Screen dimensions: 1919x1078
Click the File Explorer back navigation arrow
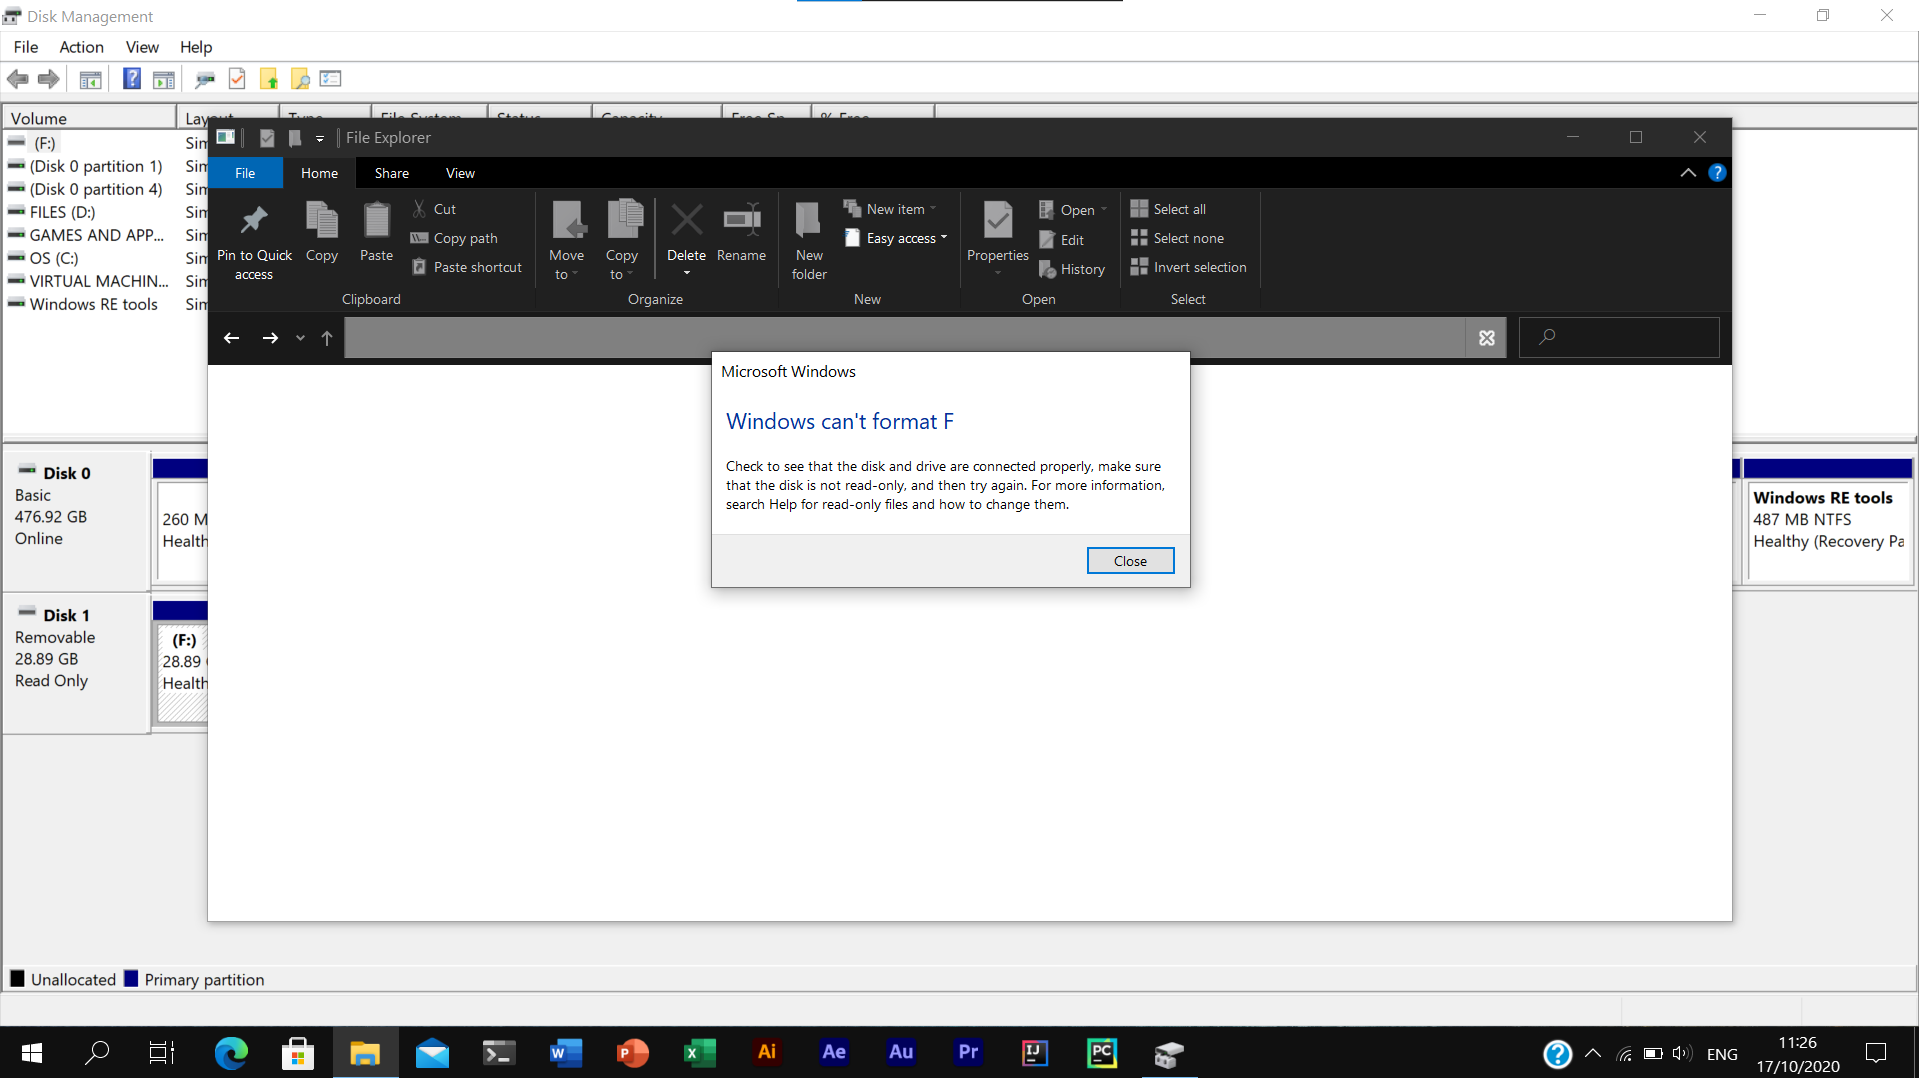[x=231, y=338]
